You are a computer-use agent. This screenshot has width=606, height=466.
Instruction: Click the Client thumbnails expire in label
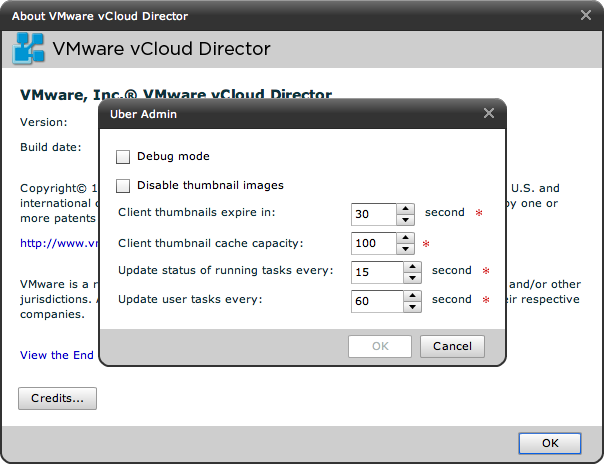point(197,212)
